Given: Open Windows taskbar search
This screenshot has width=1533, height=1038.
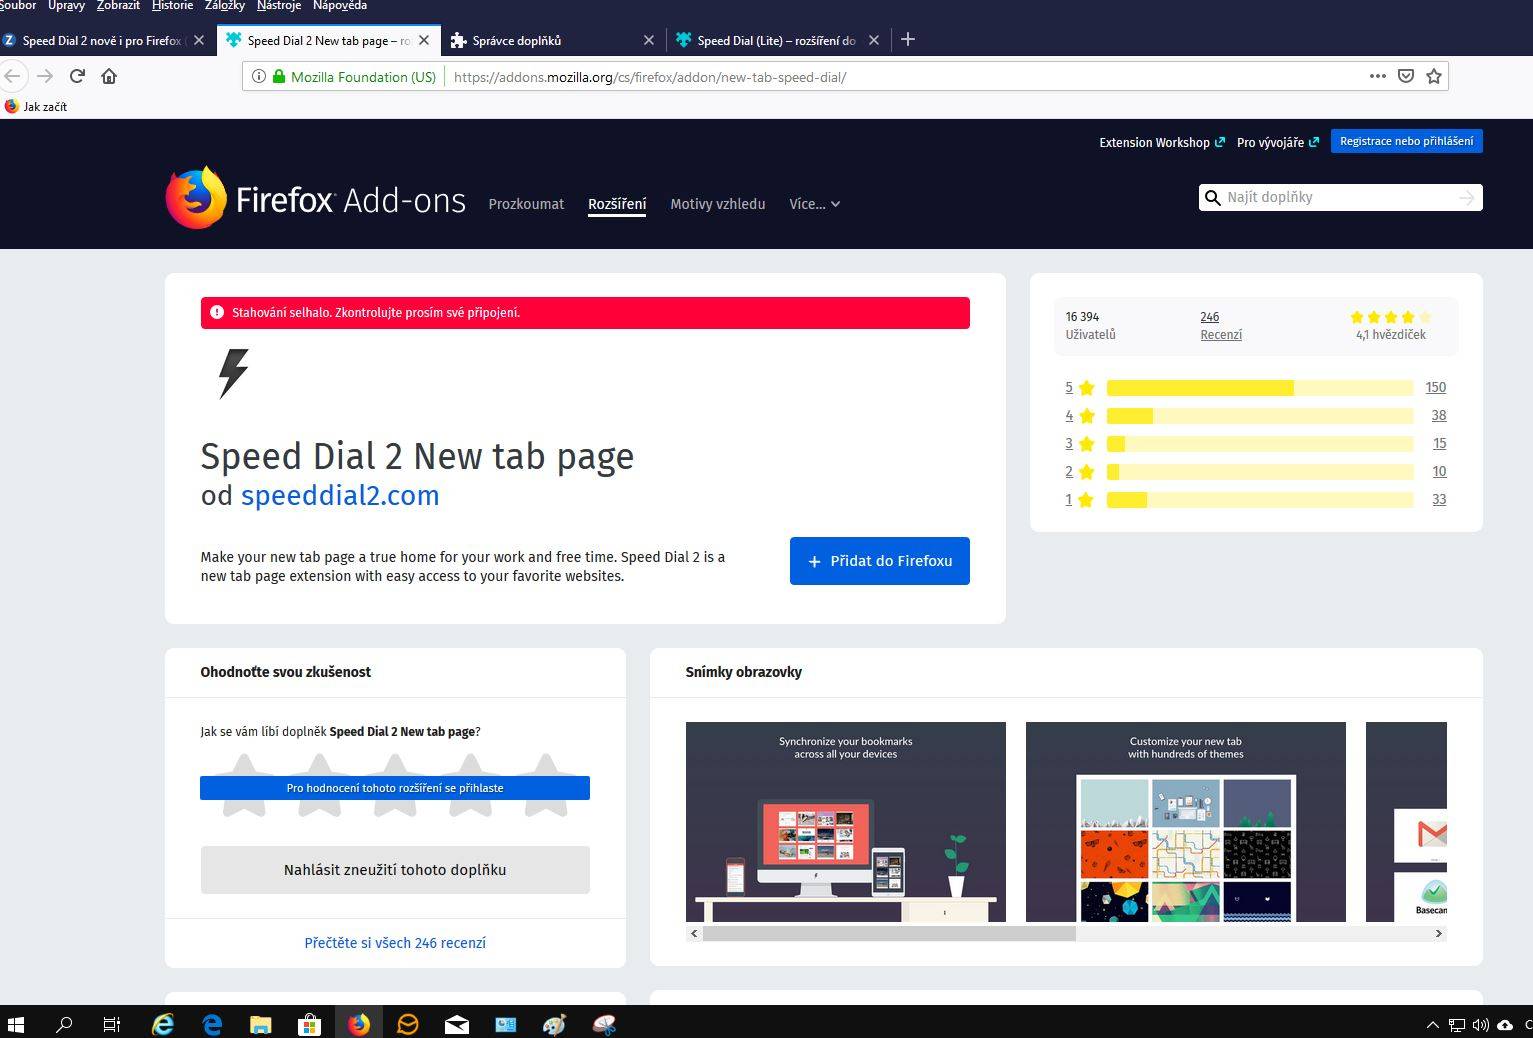Looking at the screenshot, I should point(64,1024).
